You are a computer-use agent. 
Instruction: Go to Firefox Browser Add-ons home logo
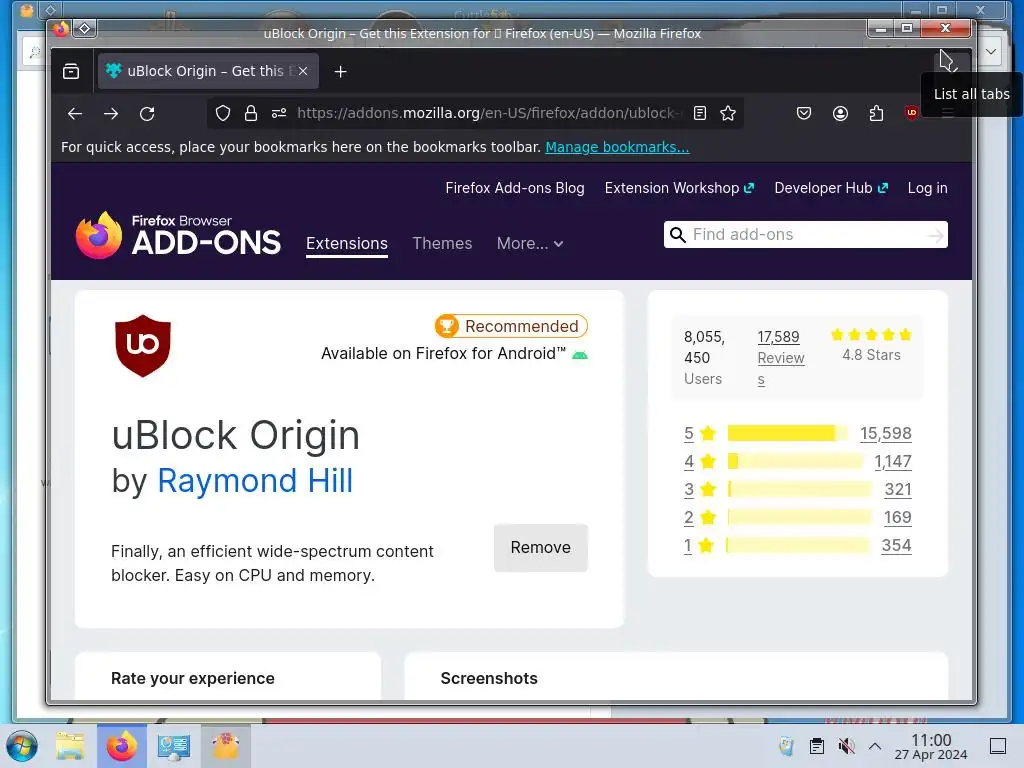[178, 235]
